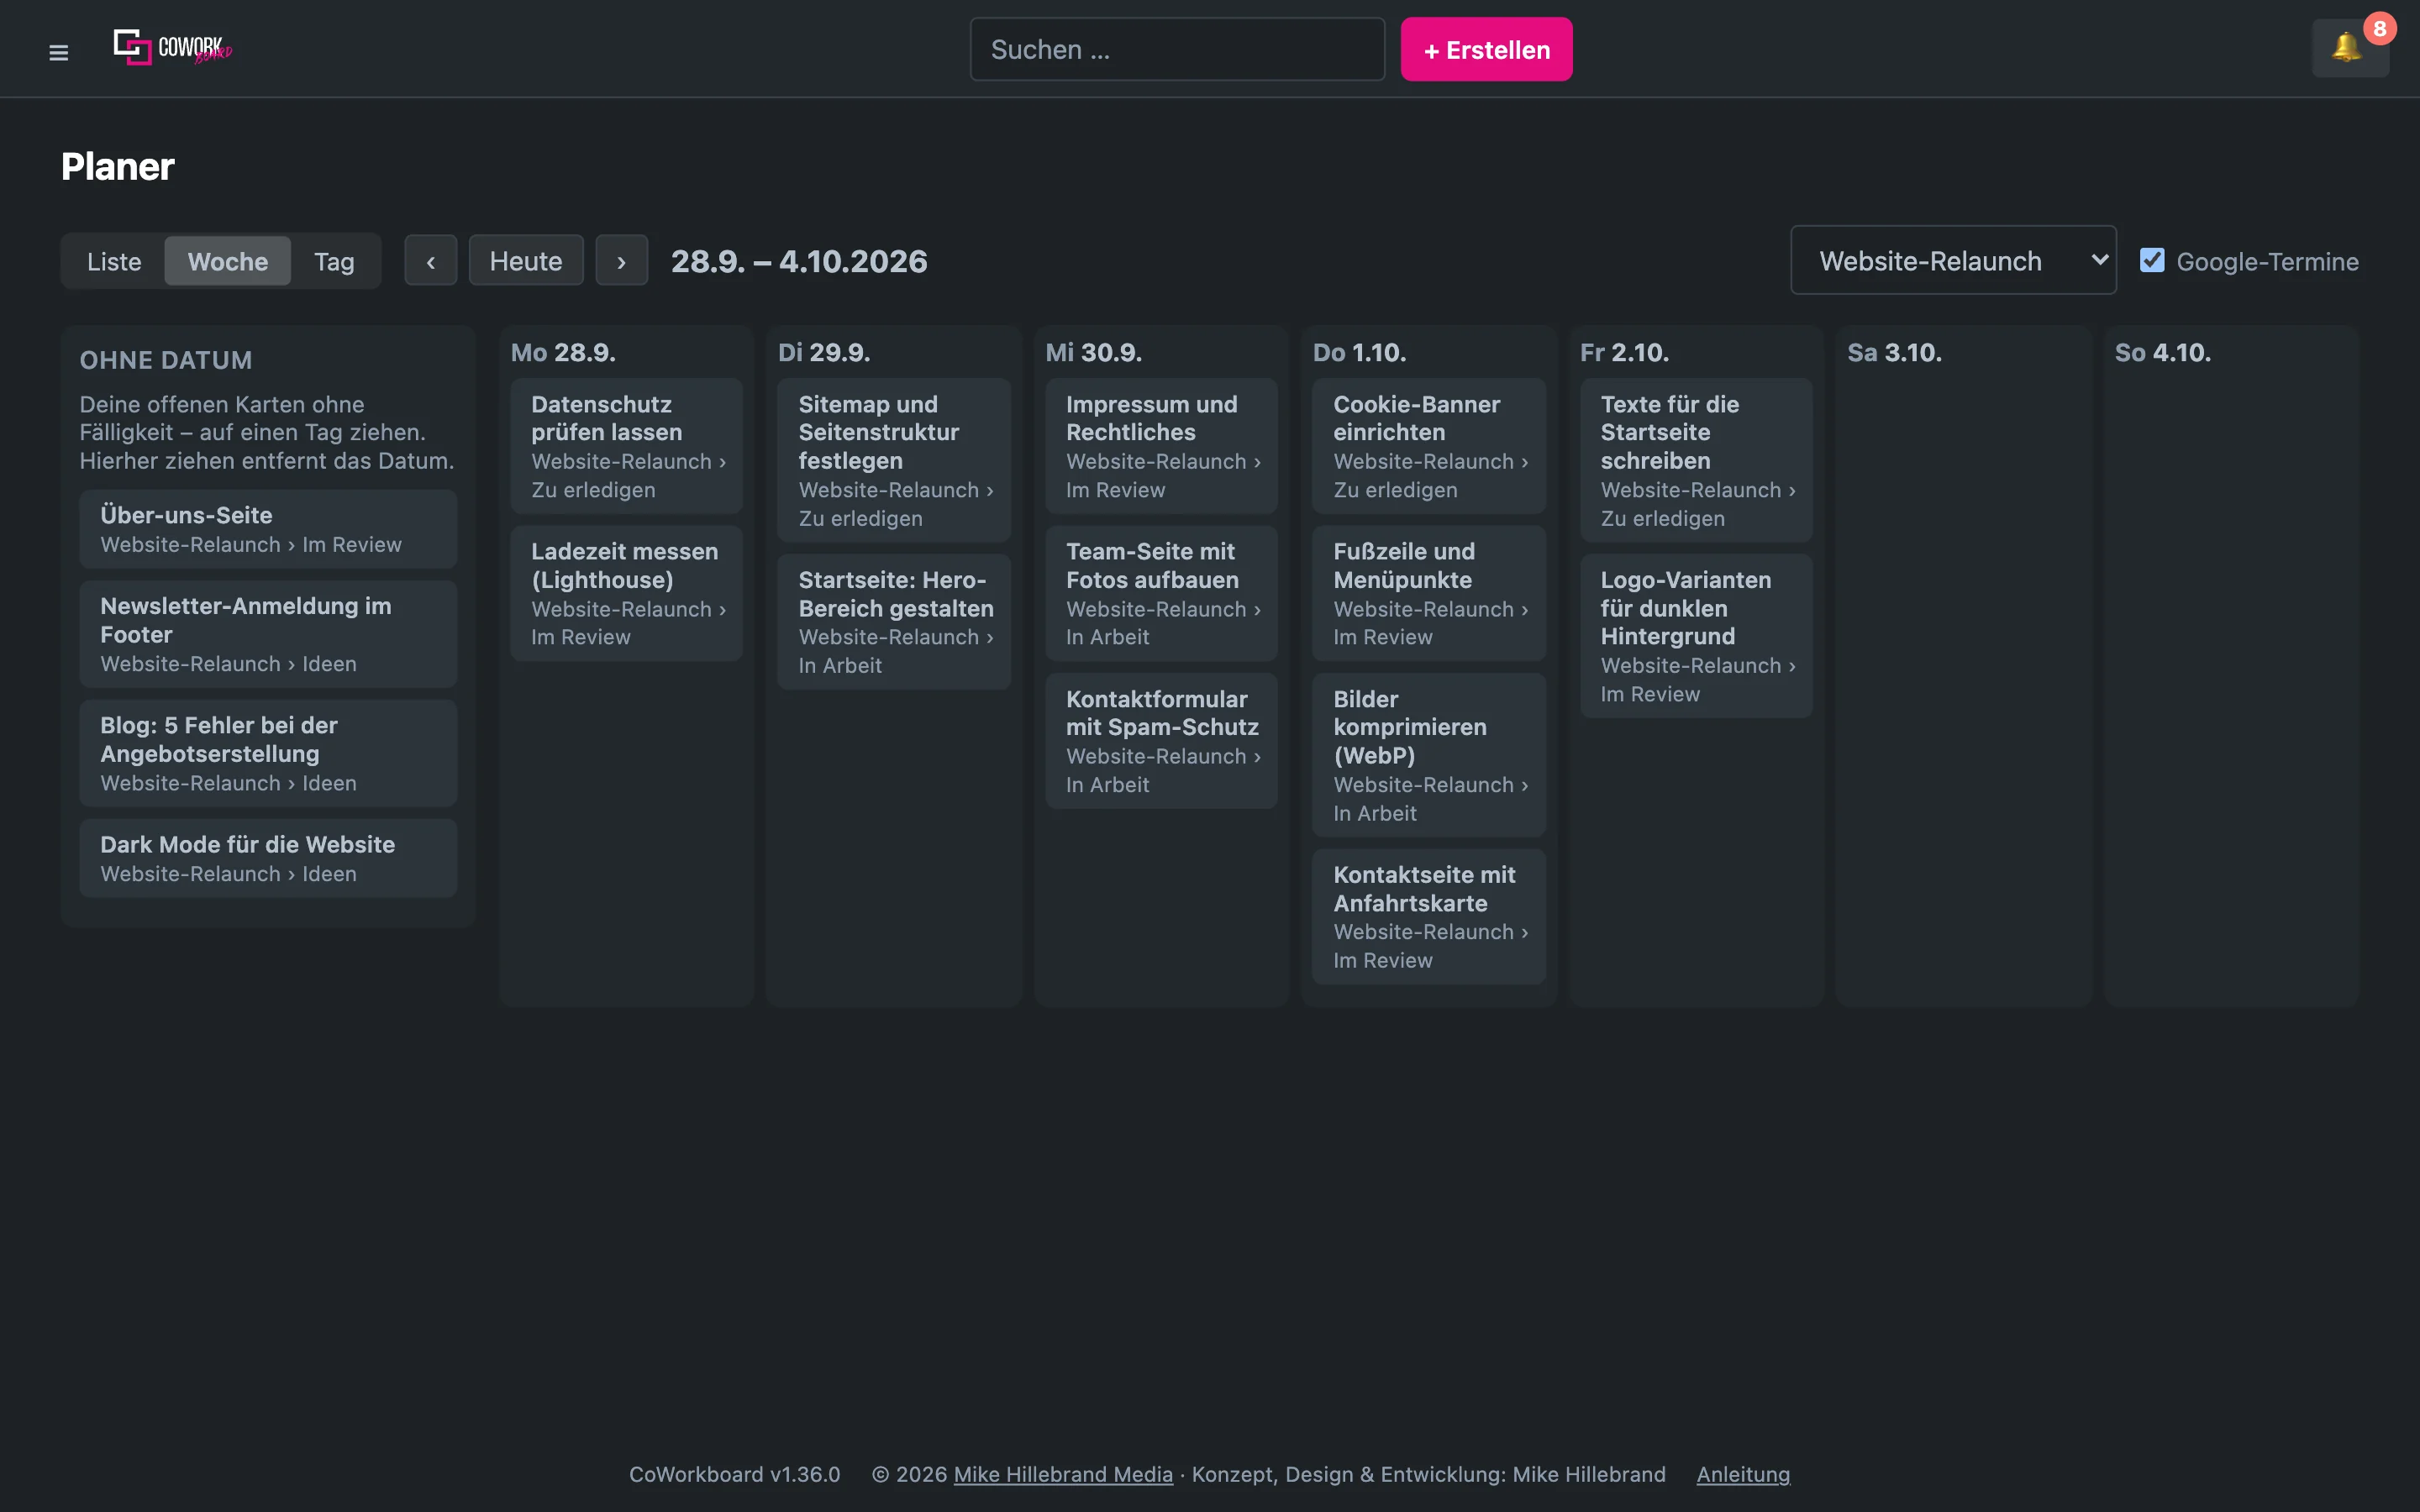Click day header Do 1.10.
Screen dimensions: 2420x1512
[x=1359, y=352]
